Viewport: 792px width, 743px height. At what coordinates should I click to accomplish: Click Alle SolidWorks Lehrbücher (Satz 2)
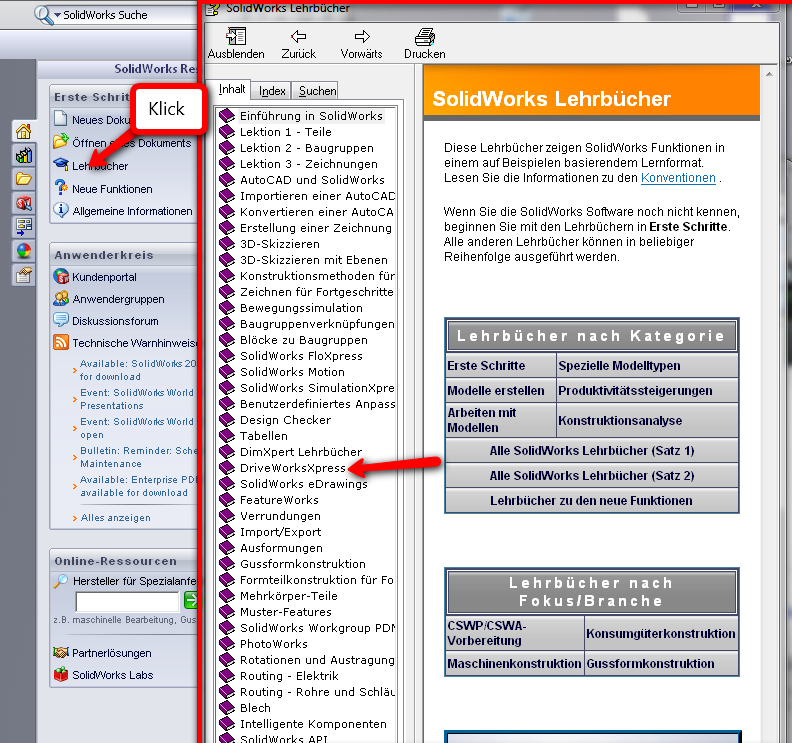591,476
